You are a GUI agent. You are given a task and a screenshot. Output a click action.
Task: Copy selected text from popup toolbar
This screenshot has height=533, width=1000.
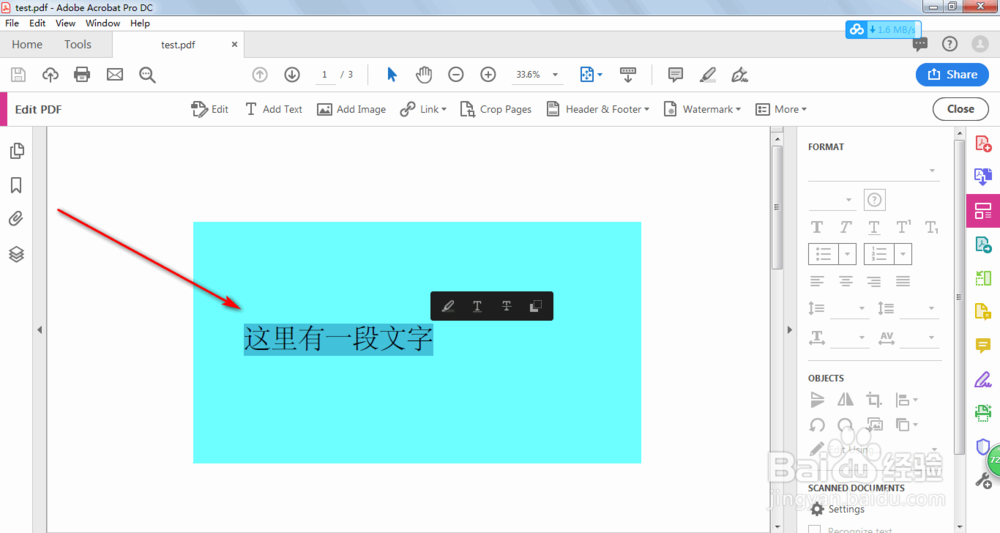coord(536,306)
